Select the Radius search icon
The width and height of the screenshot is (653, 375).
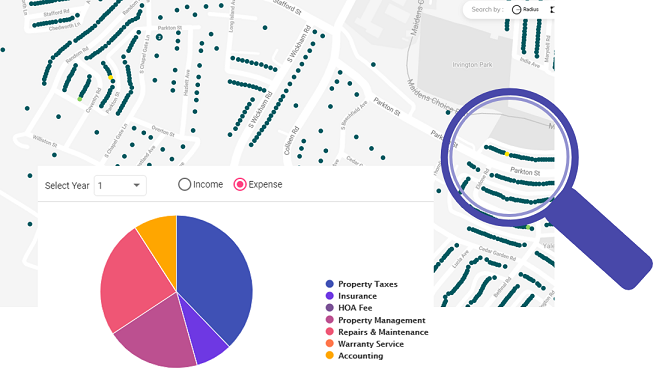(x=516, y=9)
